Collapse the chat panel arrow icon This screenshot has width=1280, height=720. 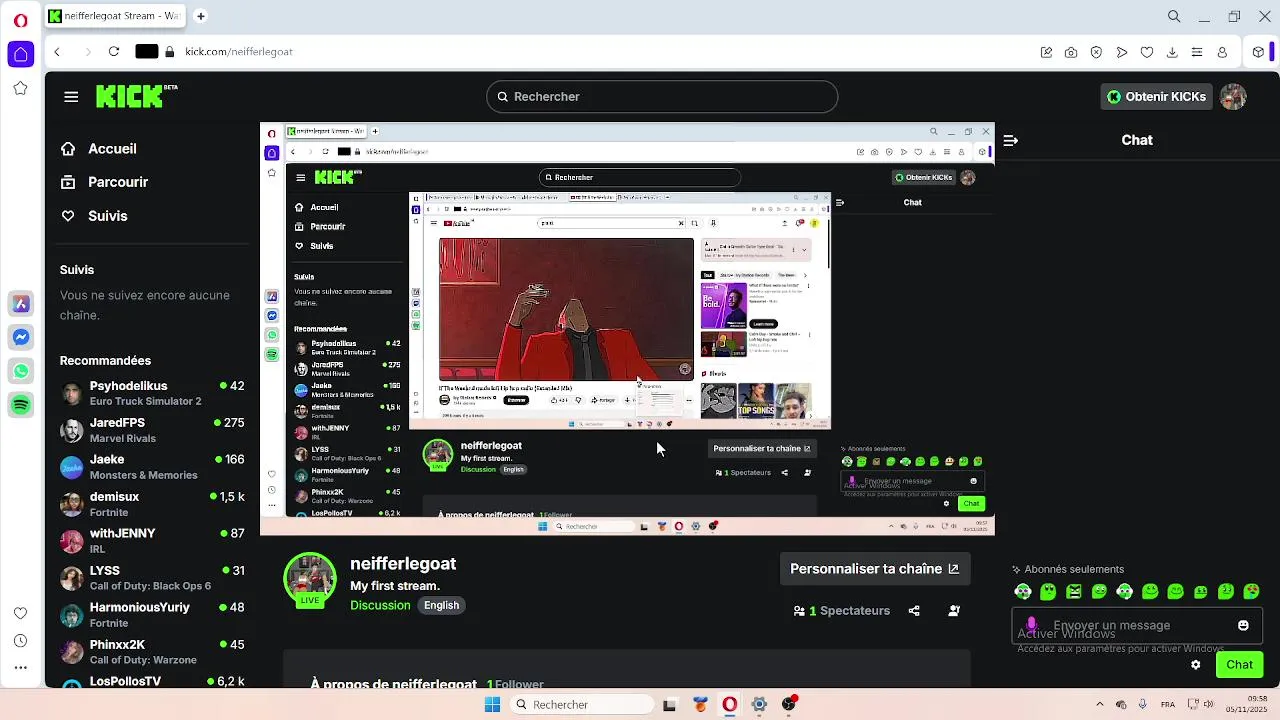1011,141
